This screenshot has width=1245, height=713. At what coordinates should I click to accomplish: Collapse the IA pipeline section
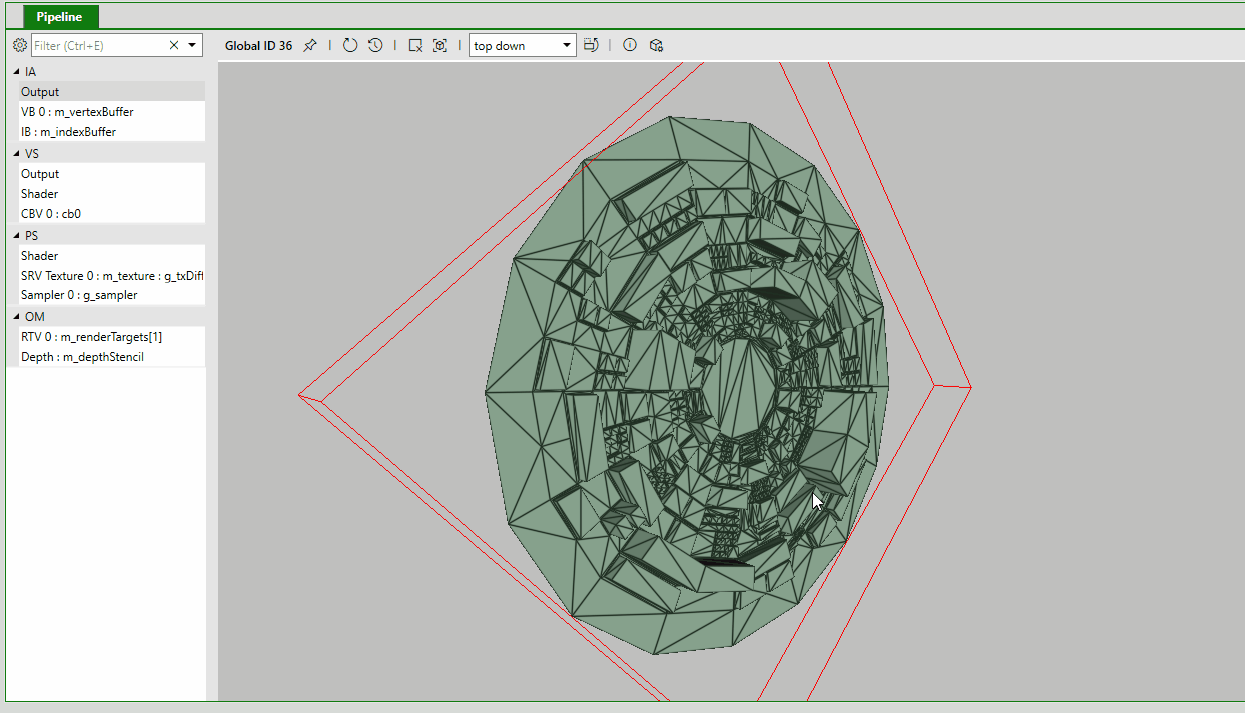pos(16,72)
